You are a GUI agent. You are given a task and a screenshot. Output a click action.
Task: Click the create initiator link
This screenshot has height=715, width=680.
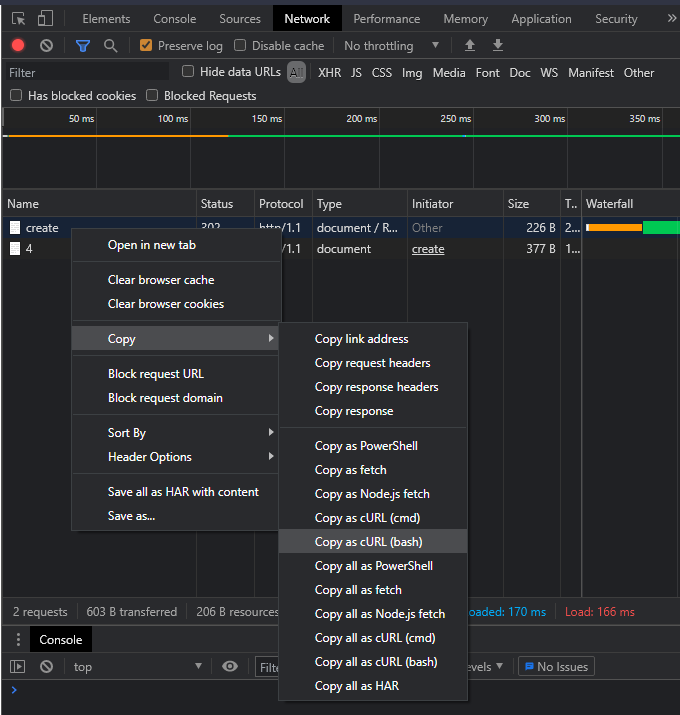[428, 249]
